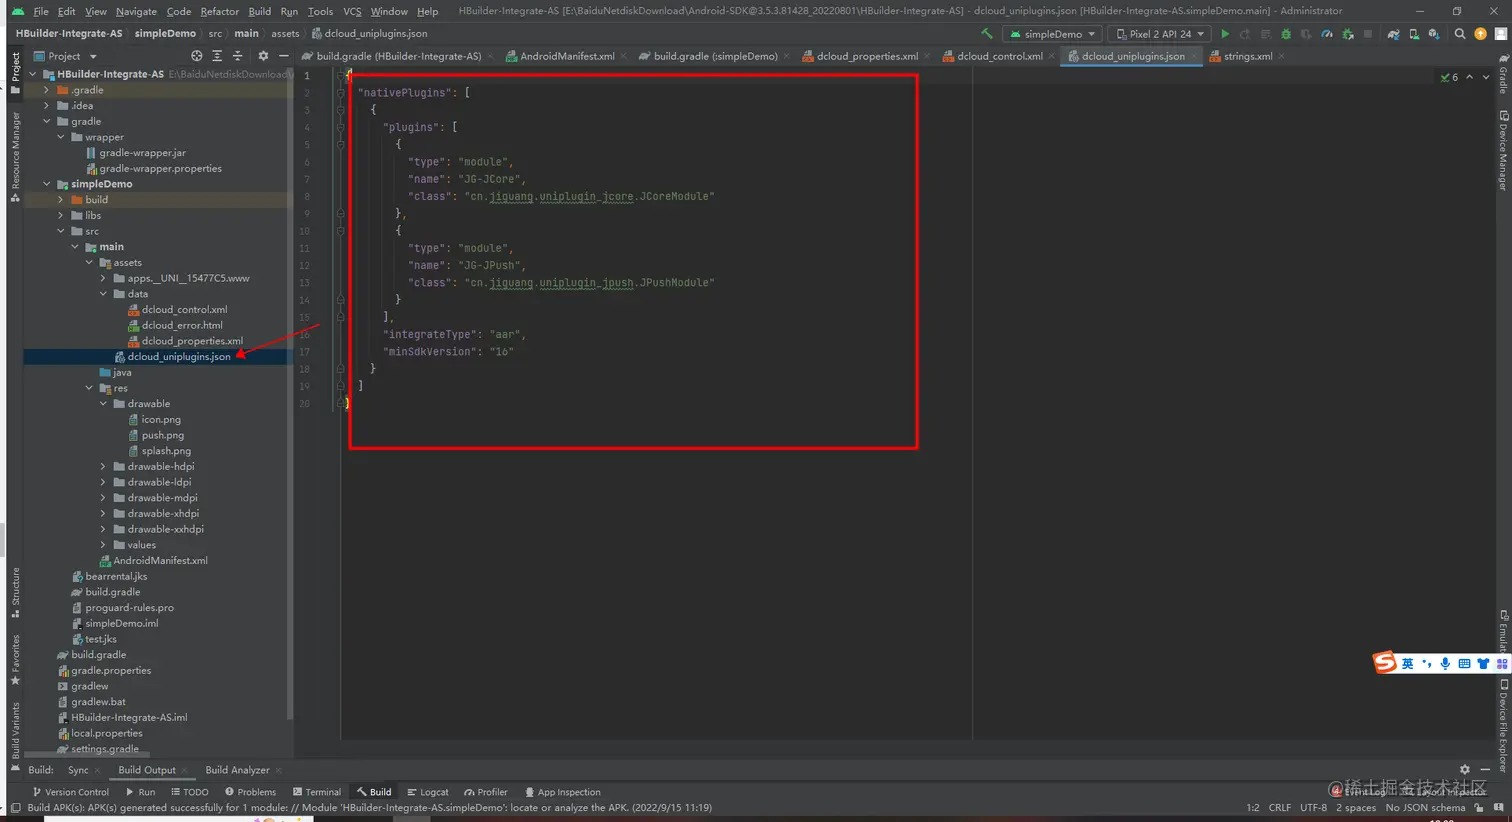The image size is (1512, 822).
Task: Expand the build folder under simpleDemo
Action: 60,200
